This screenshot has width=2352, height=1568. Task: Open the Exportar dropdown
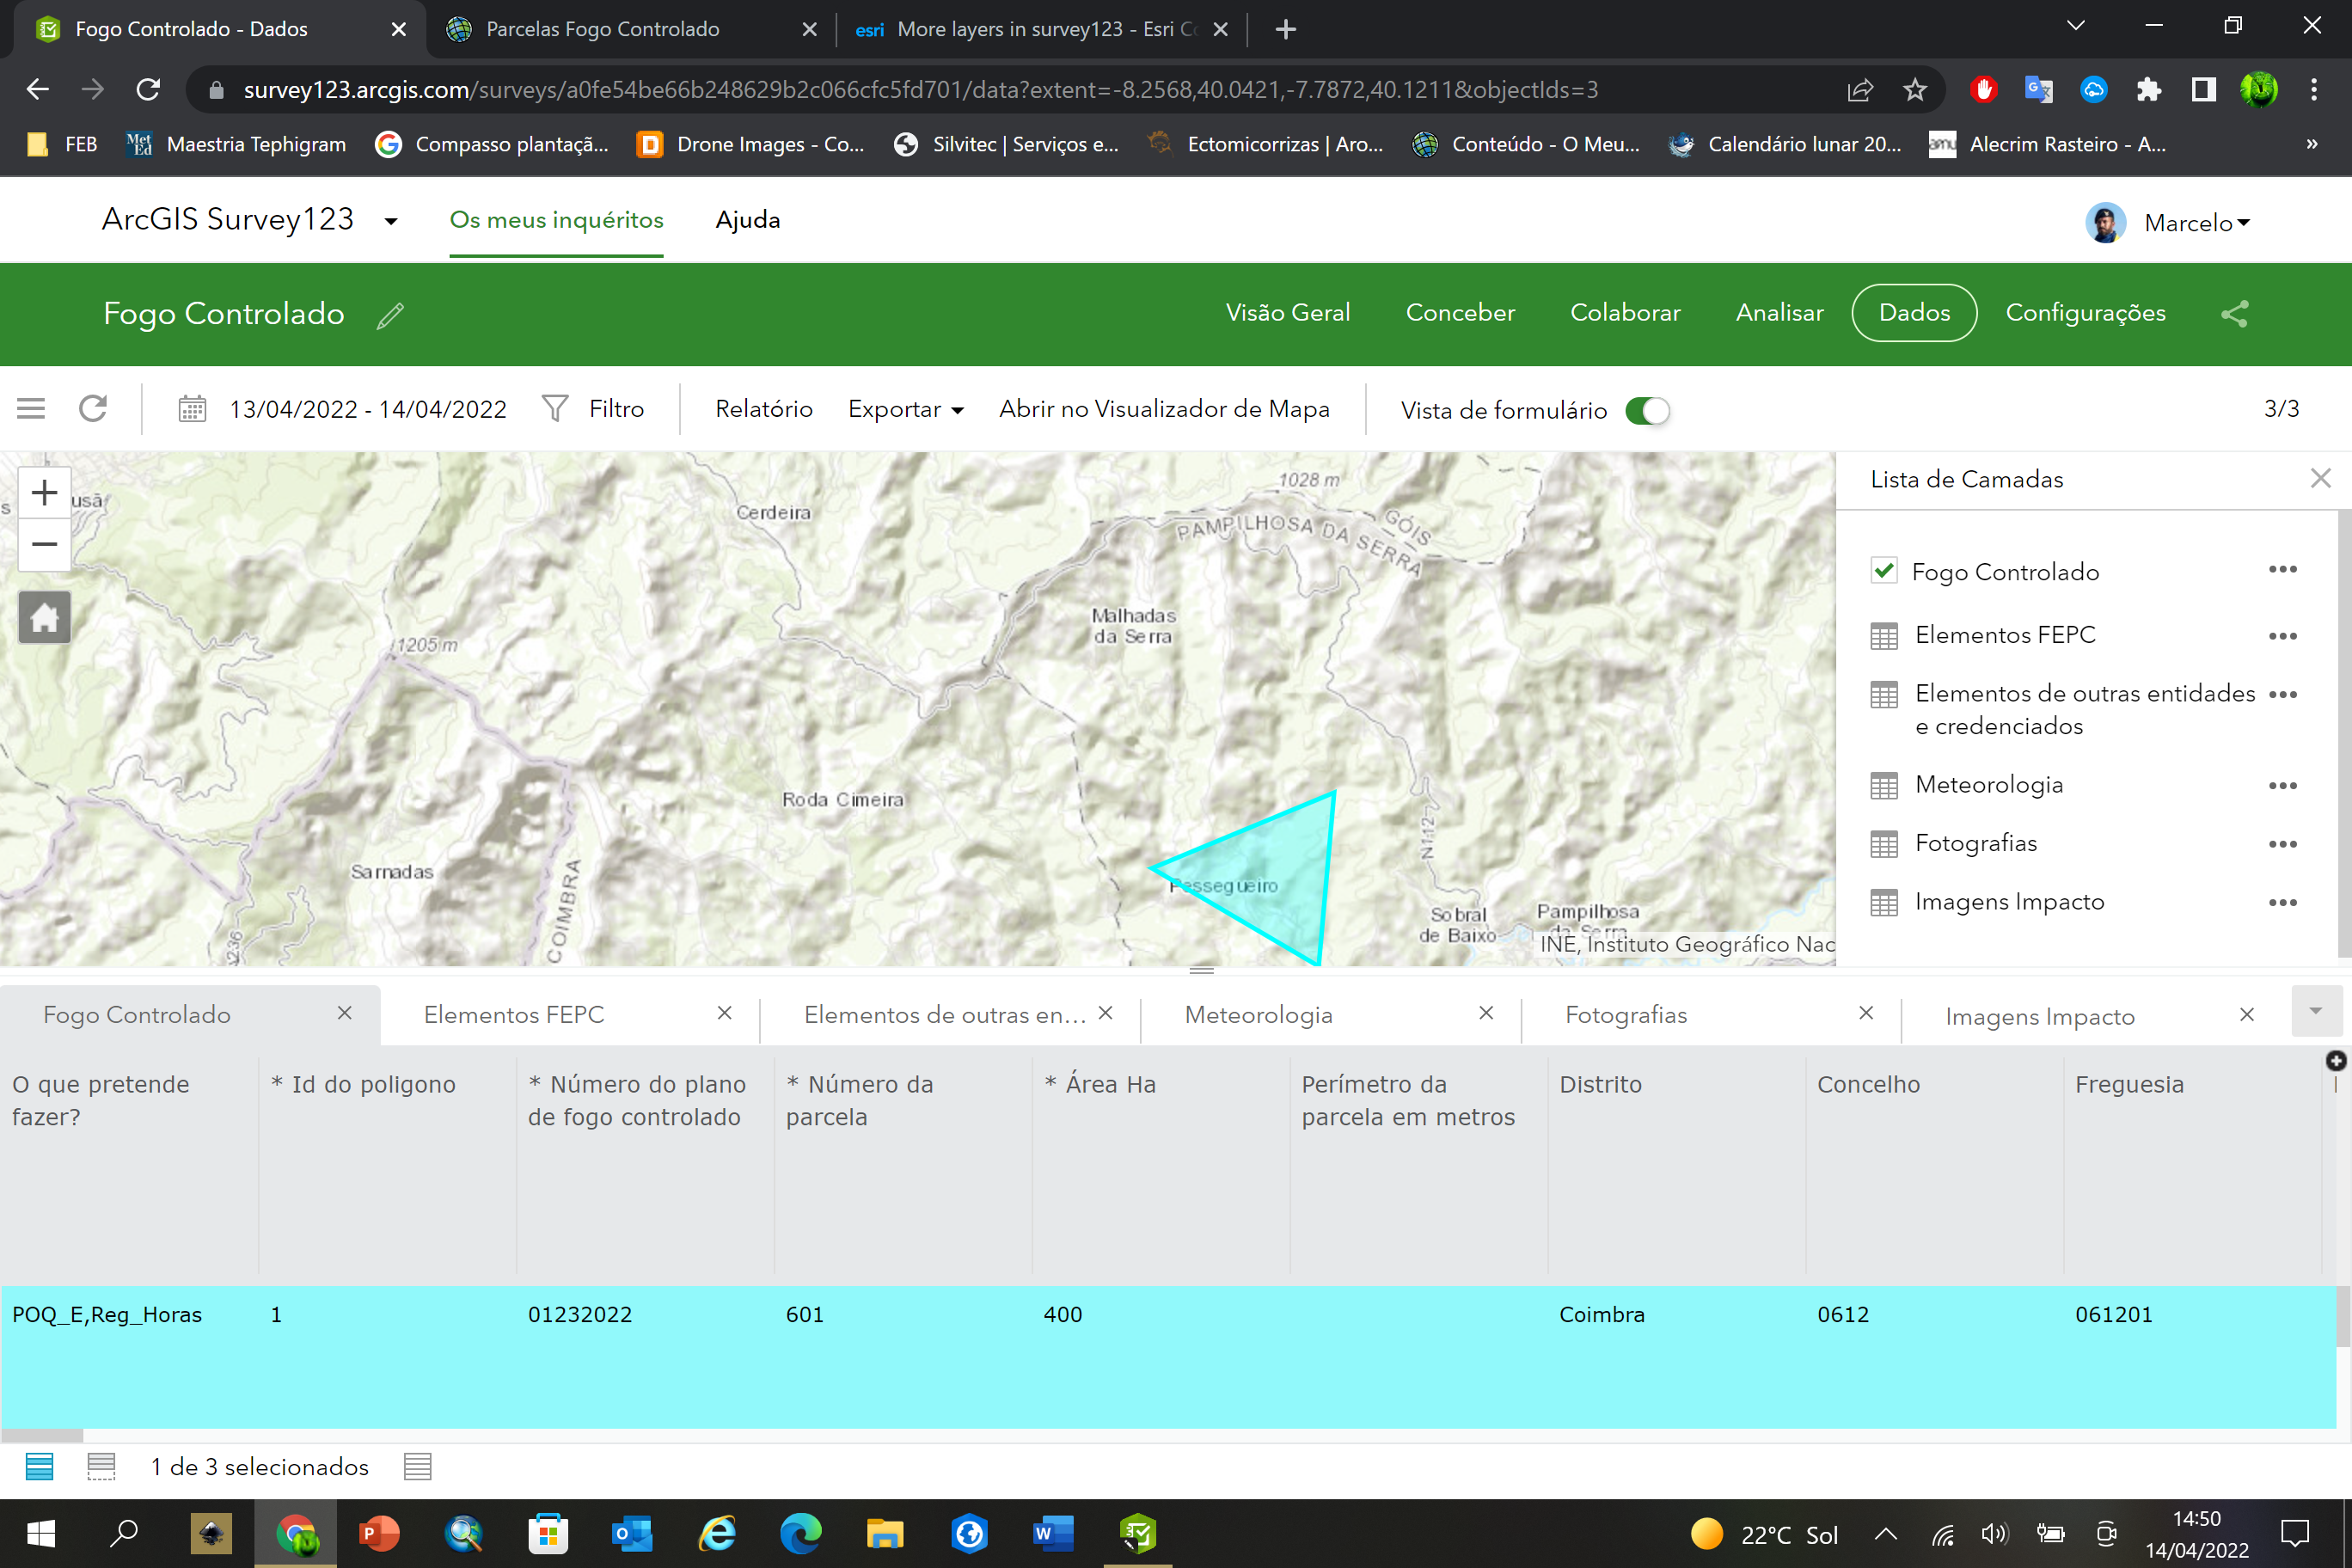click(x=904, y=409)
